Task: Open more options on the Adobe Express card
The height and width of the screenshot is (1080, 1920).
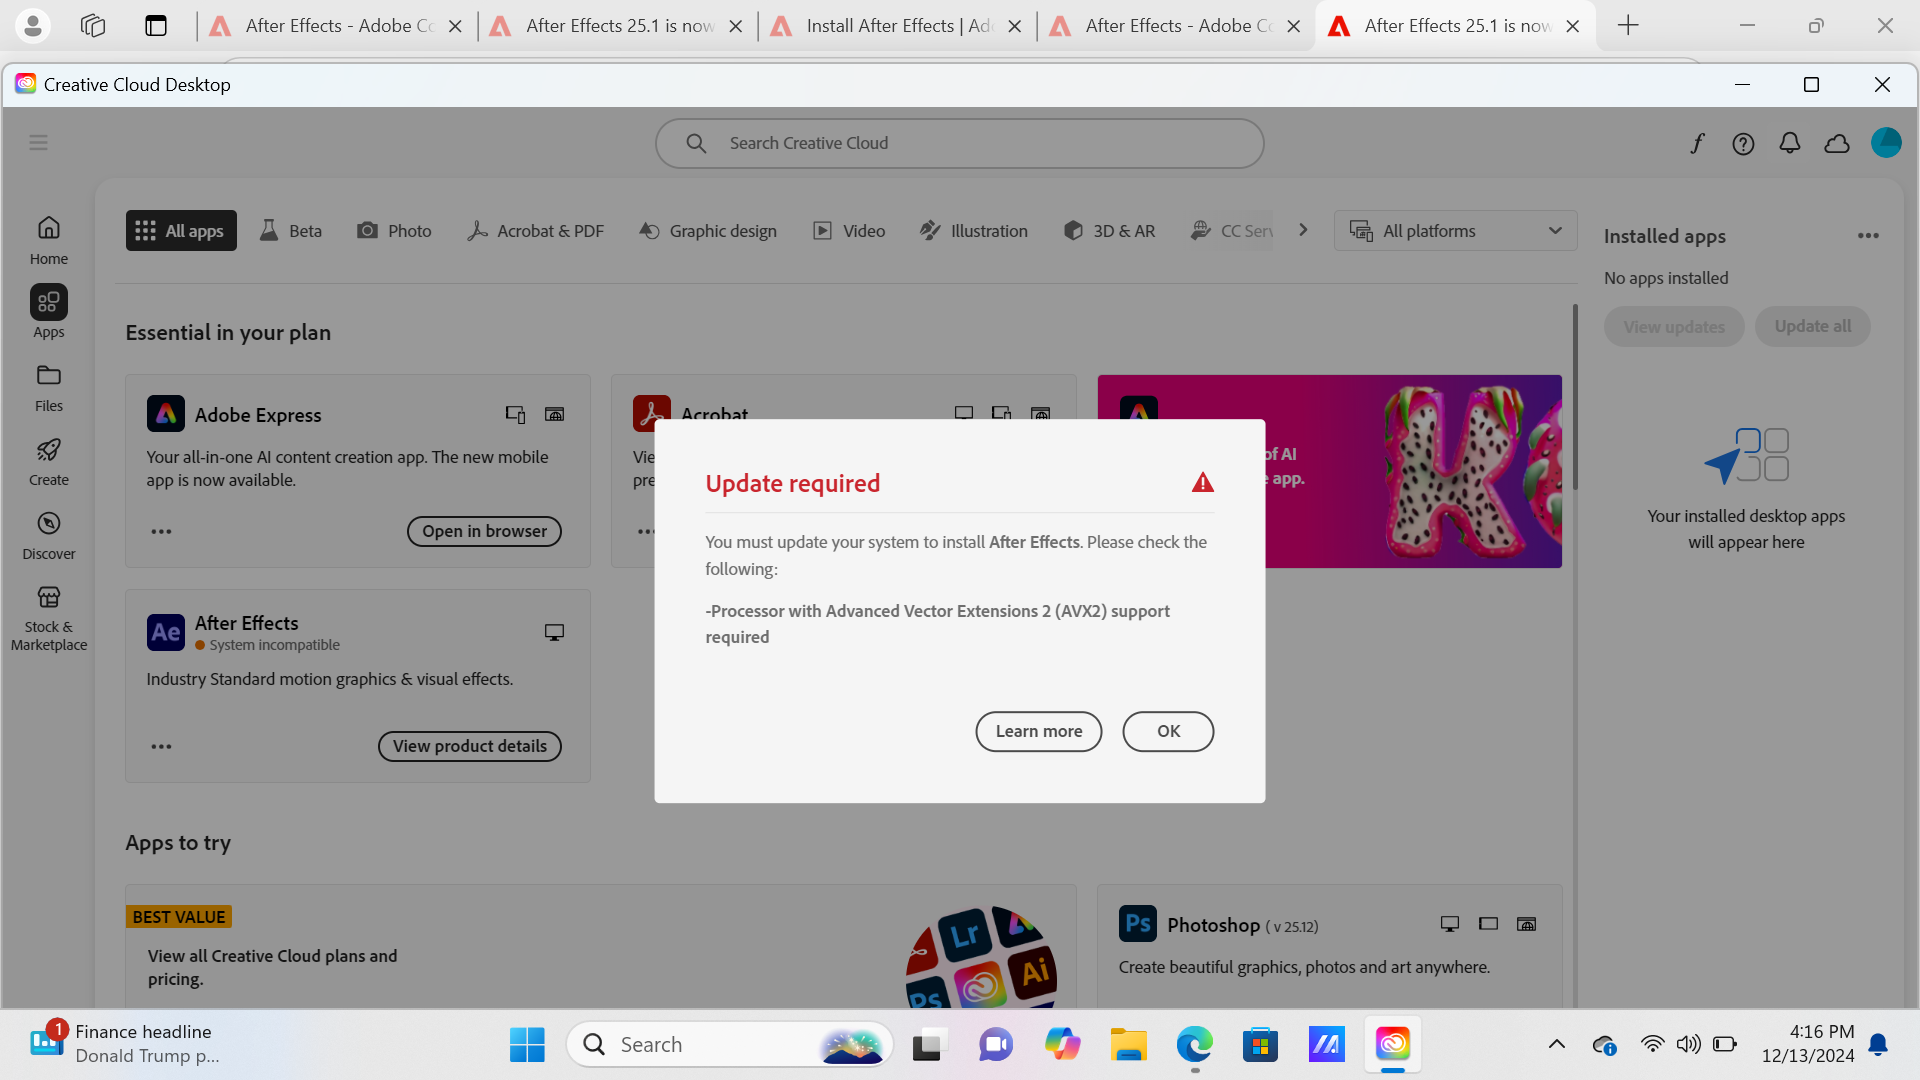Action: coord(160,531)
